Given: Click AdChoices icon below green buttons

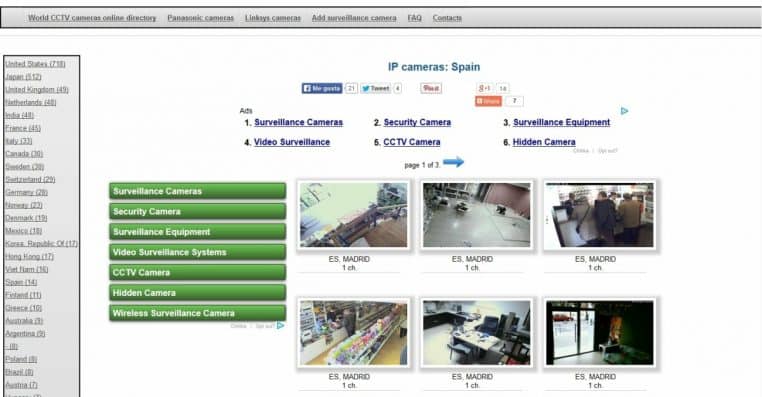Looking at the screenshot, I should (x=280, y=326).
